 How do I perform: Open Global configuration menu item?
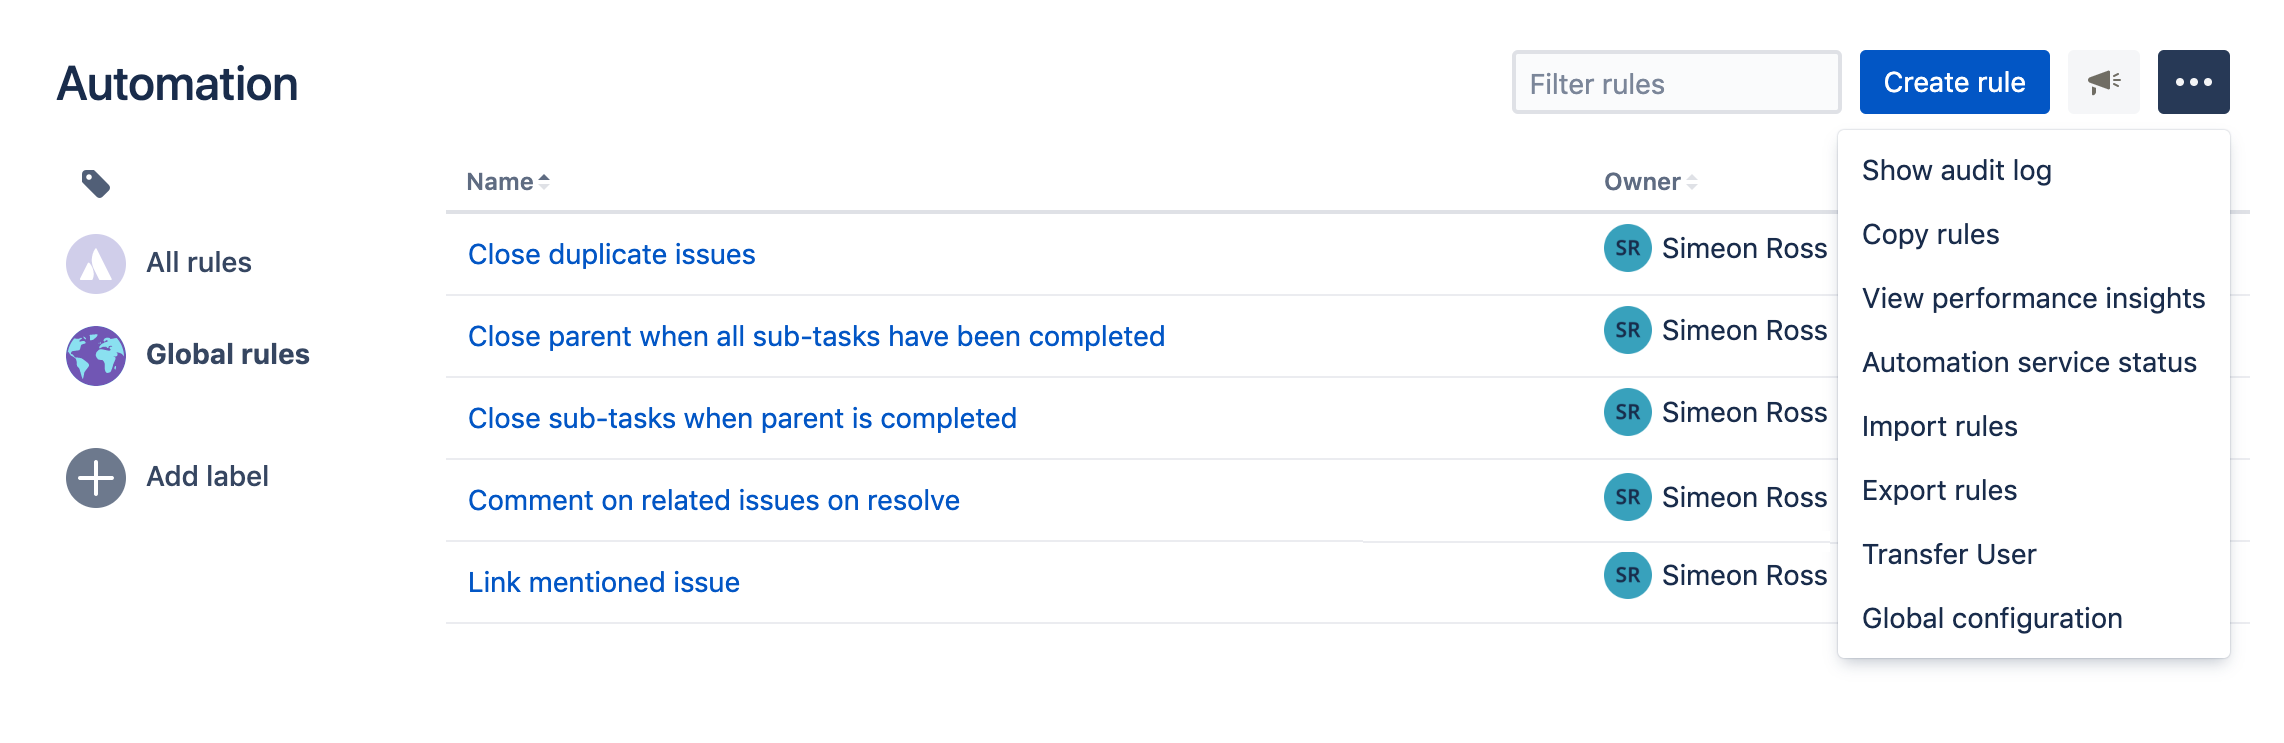tap(1991, 618)
